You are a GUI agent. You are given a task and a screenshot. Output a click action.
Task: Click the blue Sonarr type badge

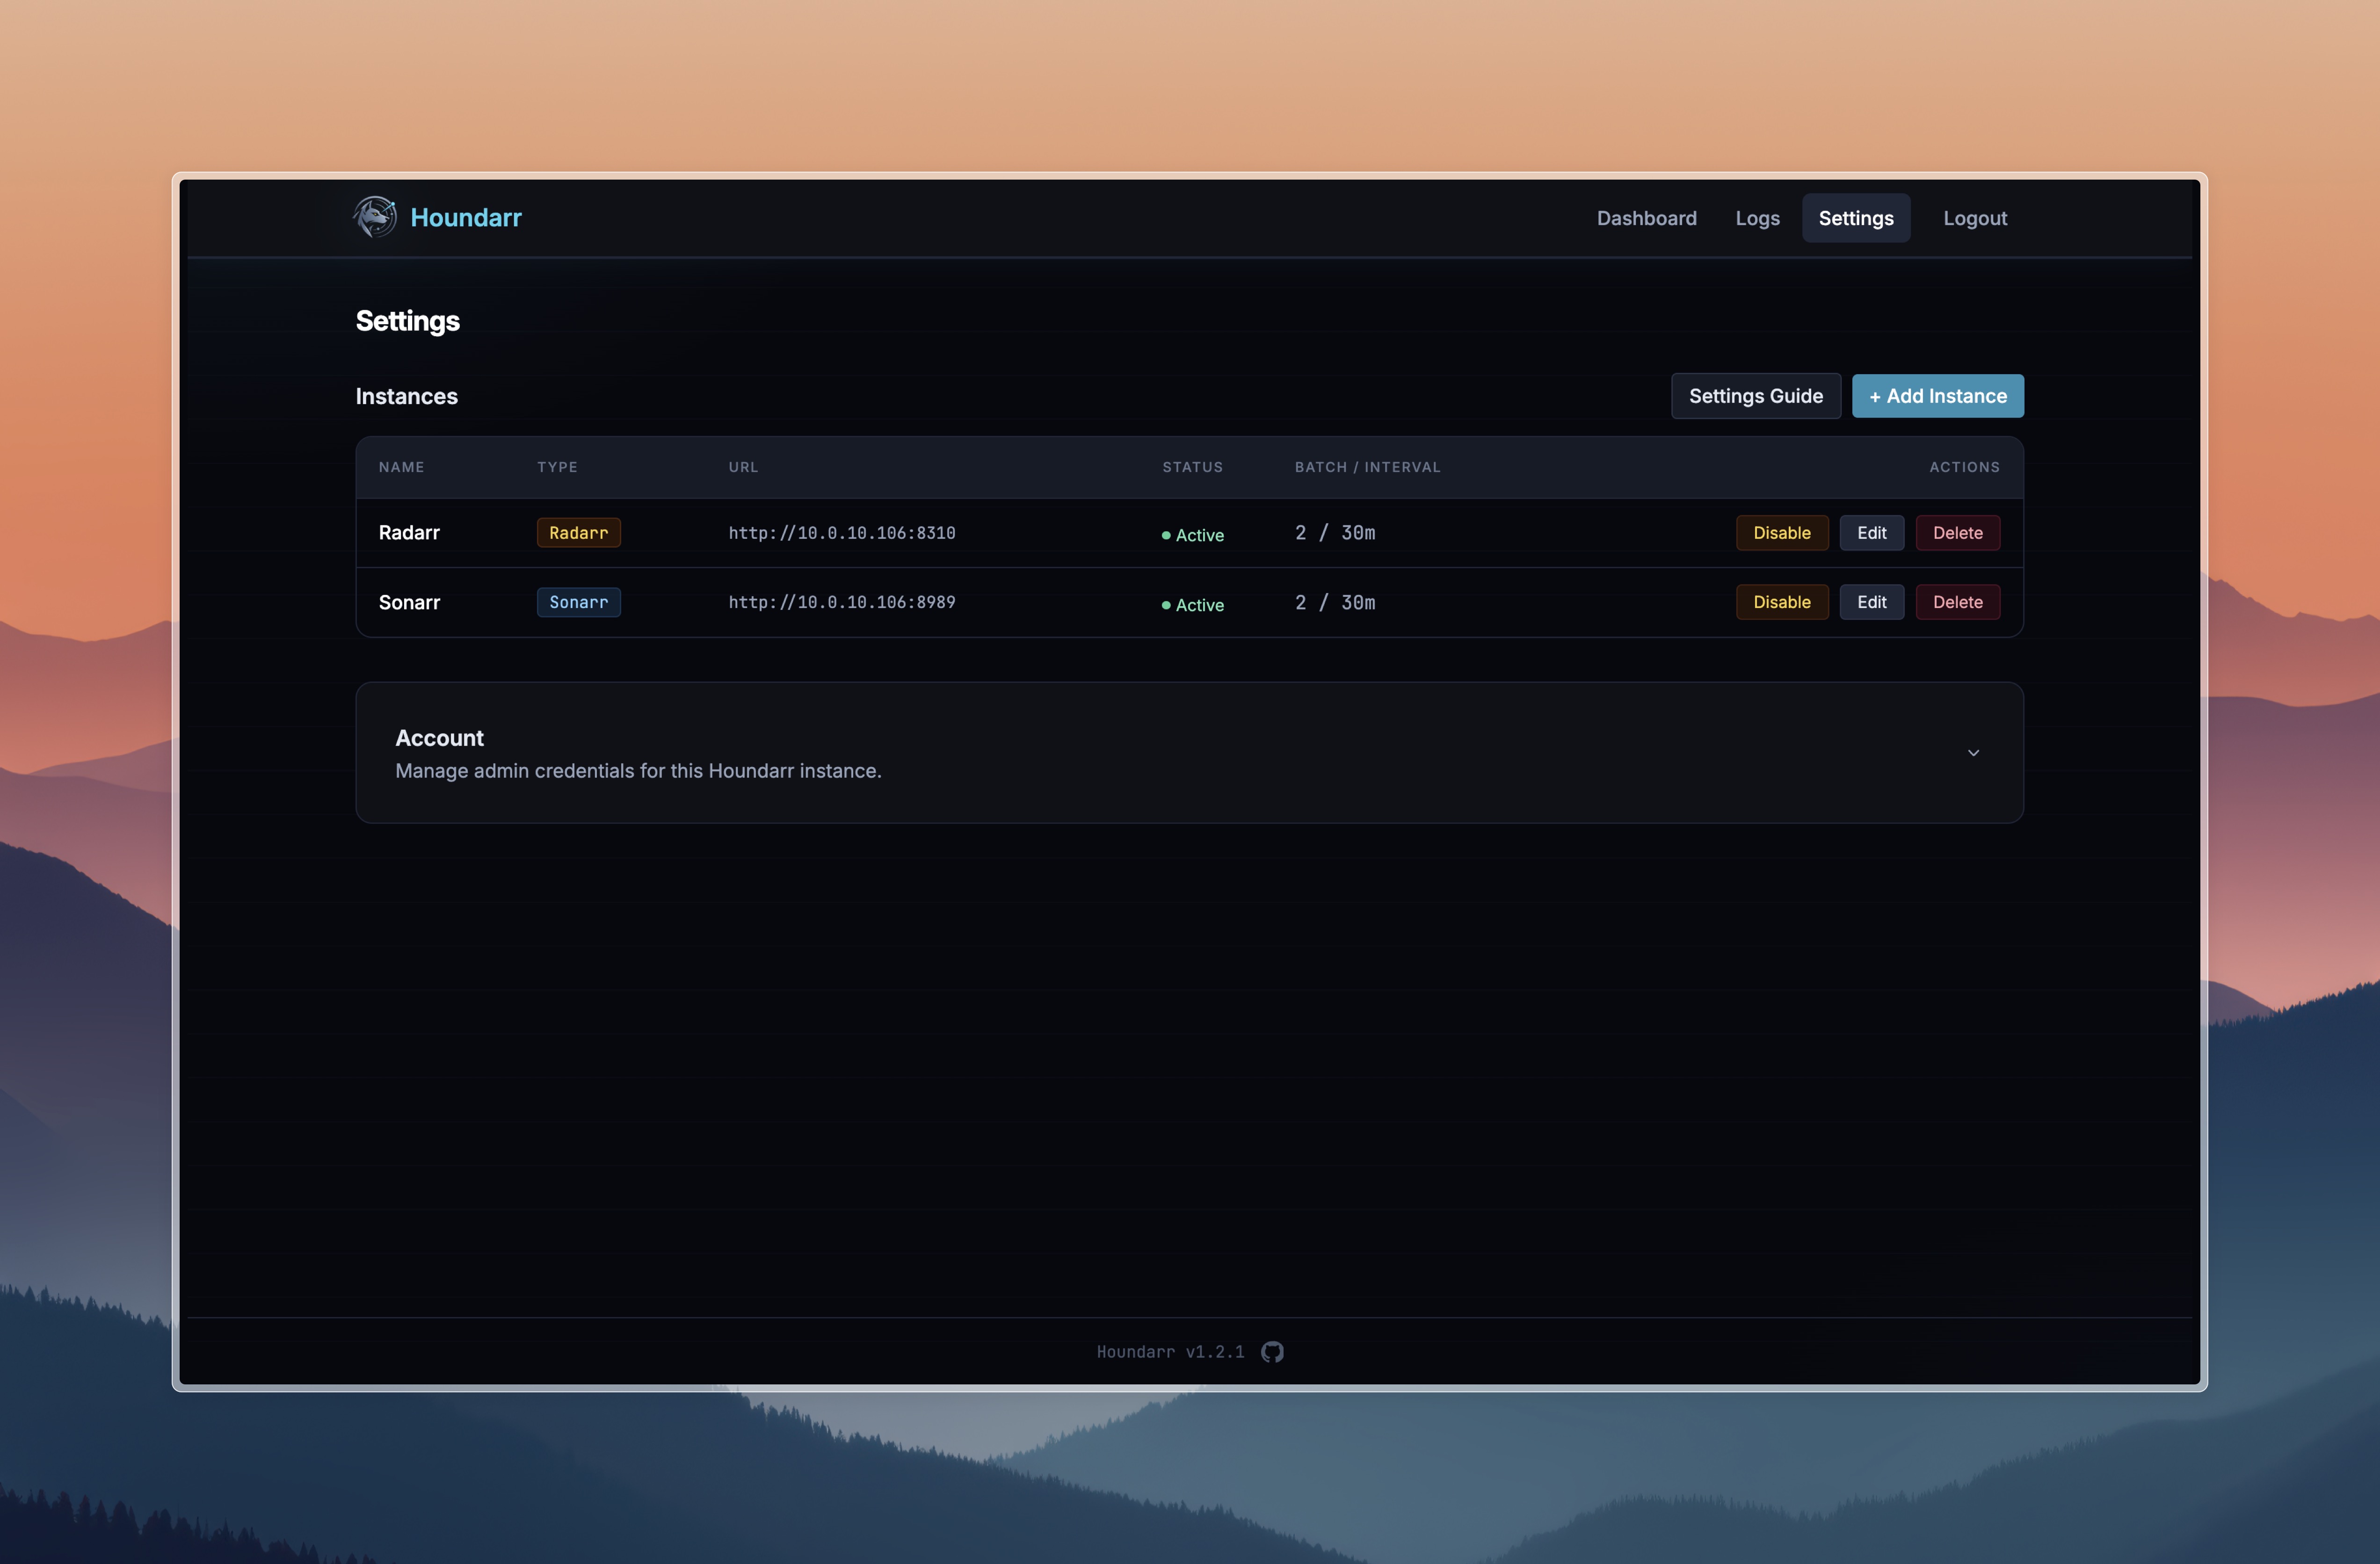[578, 602]
